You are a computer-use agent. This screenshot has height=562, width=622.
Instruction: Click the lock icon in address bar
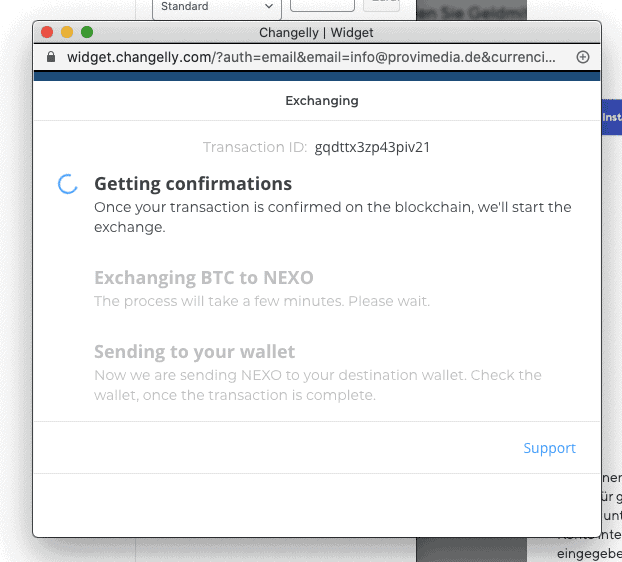(x=51, y=57)
